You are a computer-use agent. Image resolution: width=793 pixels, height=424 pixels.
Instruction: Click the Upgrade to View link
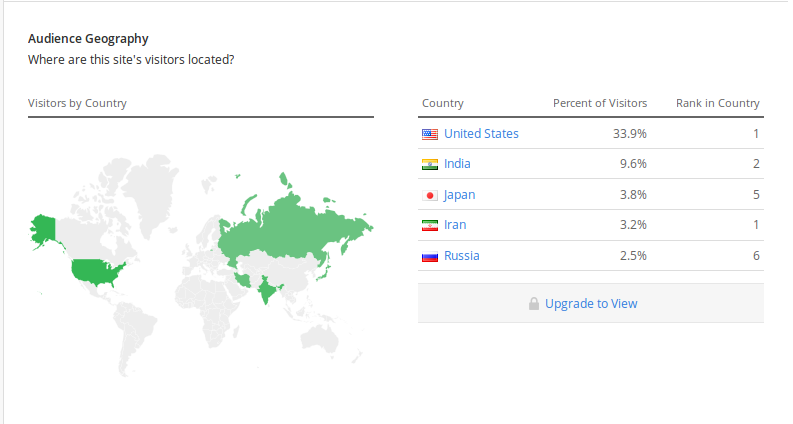point(591,304)
